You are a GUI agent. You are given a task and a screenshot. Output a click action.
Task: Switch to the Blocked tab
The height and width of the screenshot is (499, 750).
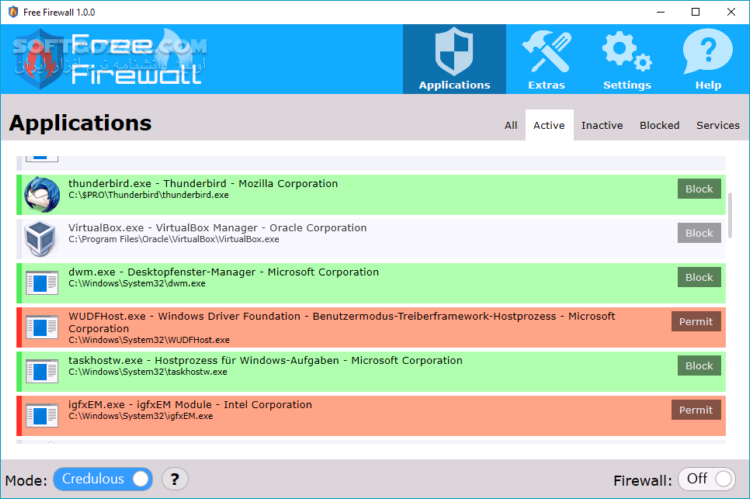tap(659, 125)
